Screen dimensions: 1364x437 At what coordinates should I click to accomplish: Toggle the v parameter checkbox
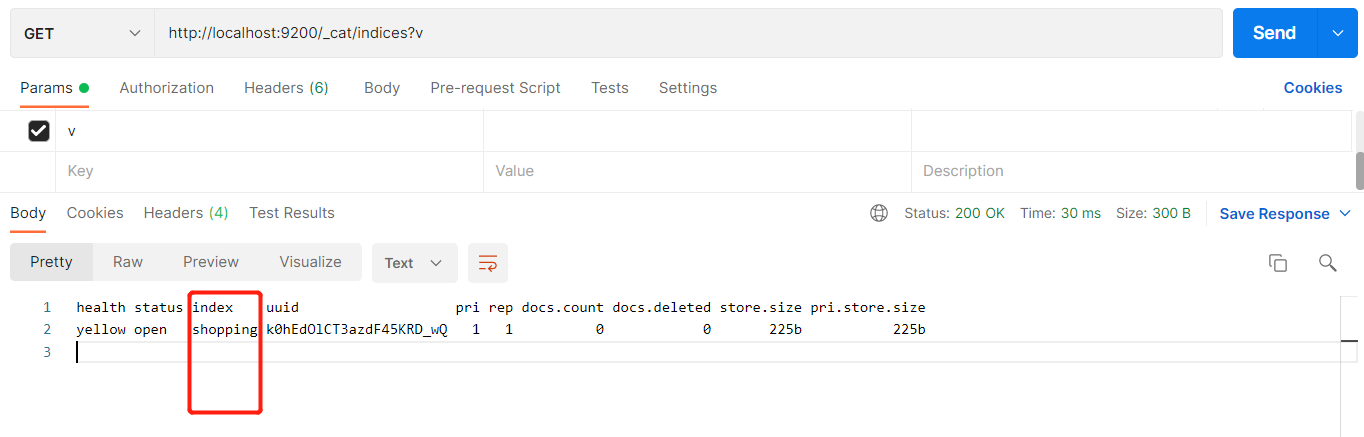(39, 131)
